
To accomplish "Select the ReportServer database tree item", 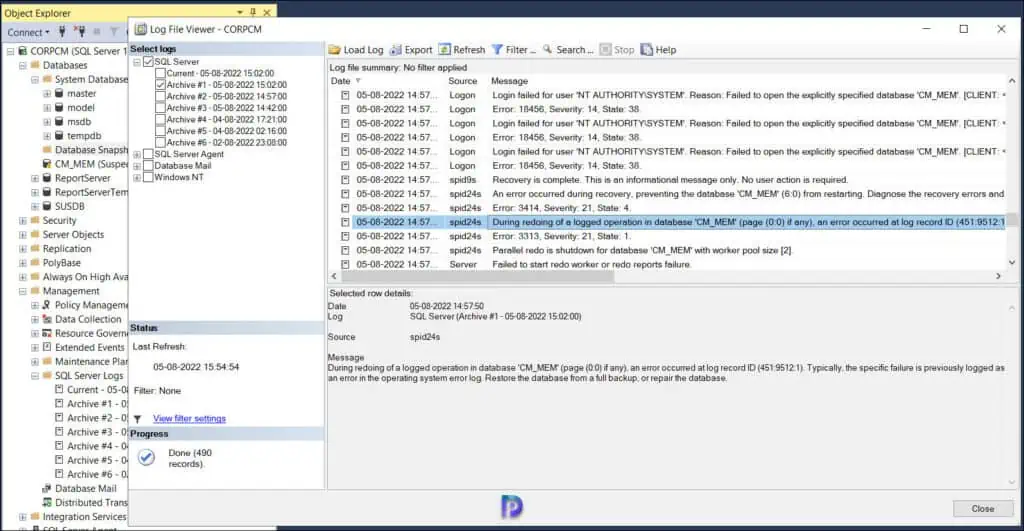I will (x=82, y=178).
